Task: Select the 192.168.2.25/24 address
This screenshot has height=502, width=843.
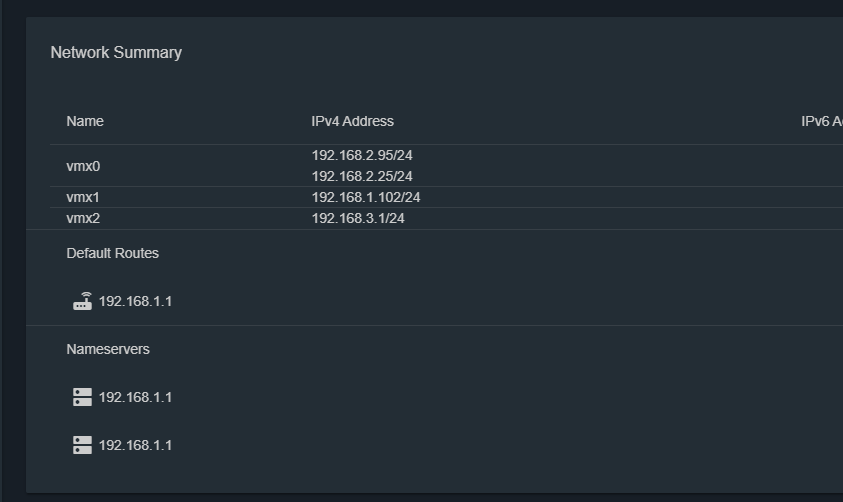Action: click(362, 176)
